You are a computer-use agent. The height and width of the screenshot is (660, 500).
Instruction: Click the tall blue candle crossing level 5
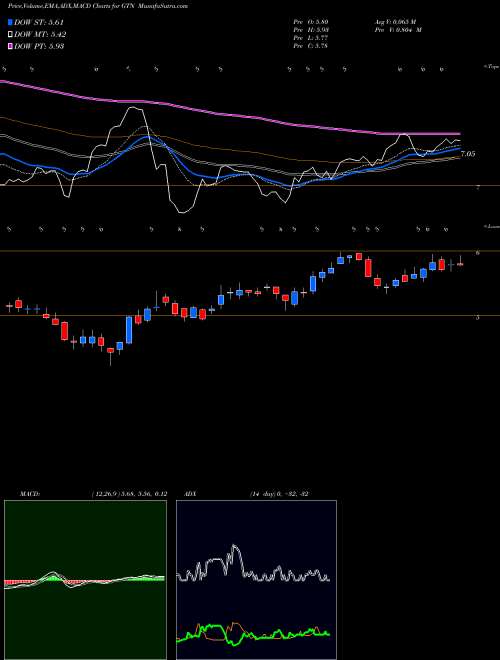tap(129, 330)
